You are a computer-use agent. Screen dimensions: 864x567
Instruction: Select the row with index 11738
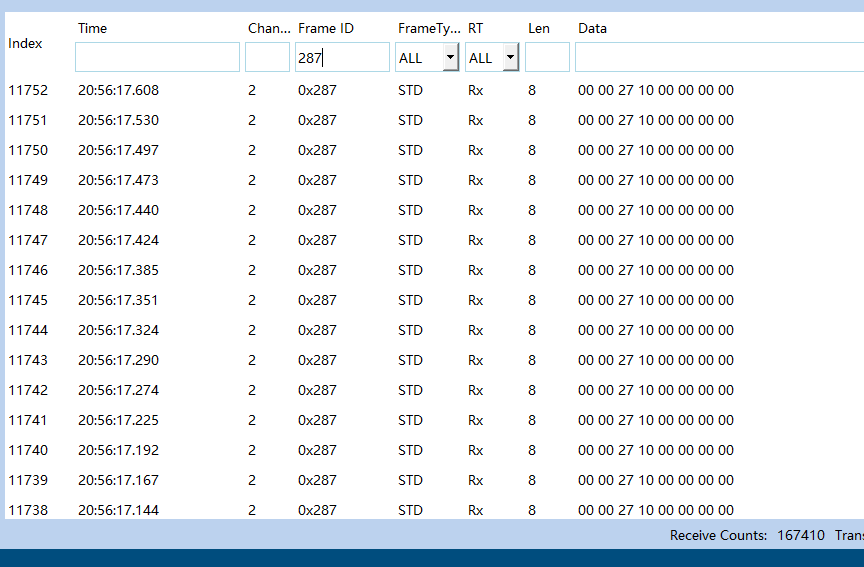pyautogui.click(x=28, y=510)
